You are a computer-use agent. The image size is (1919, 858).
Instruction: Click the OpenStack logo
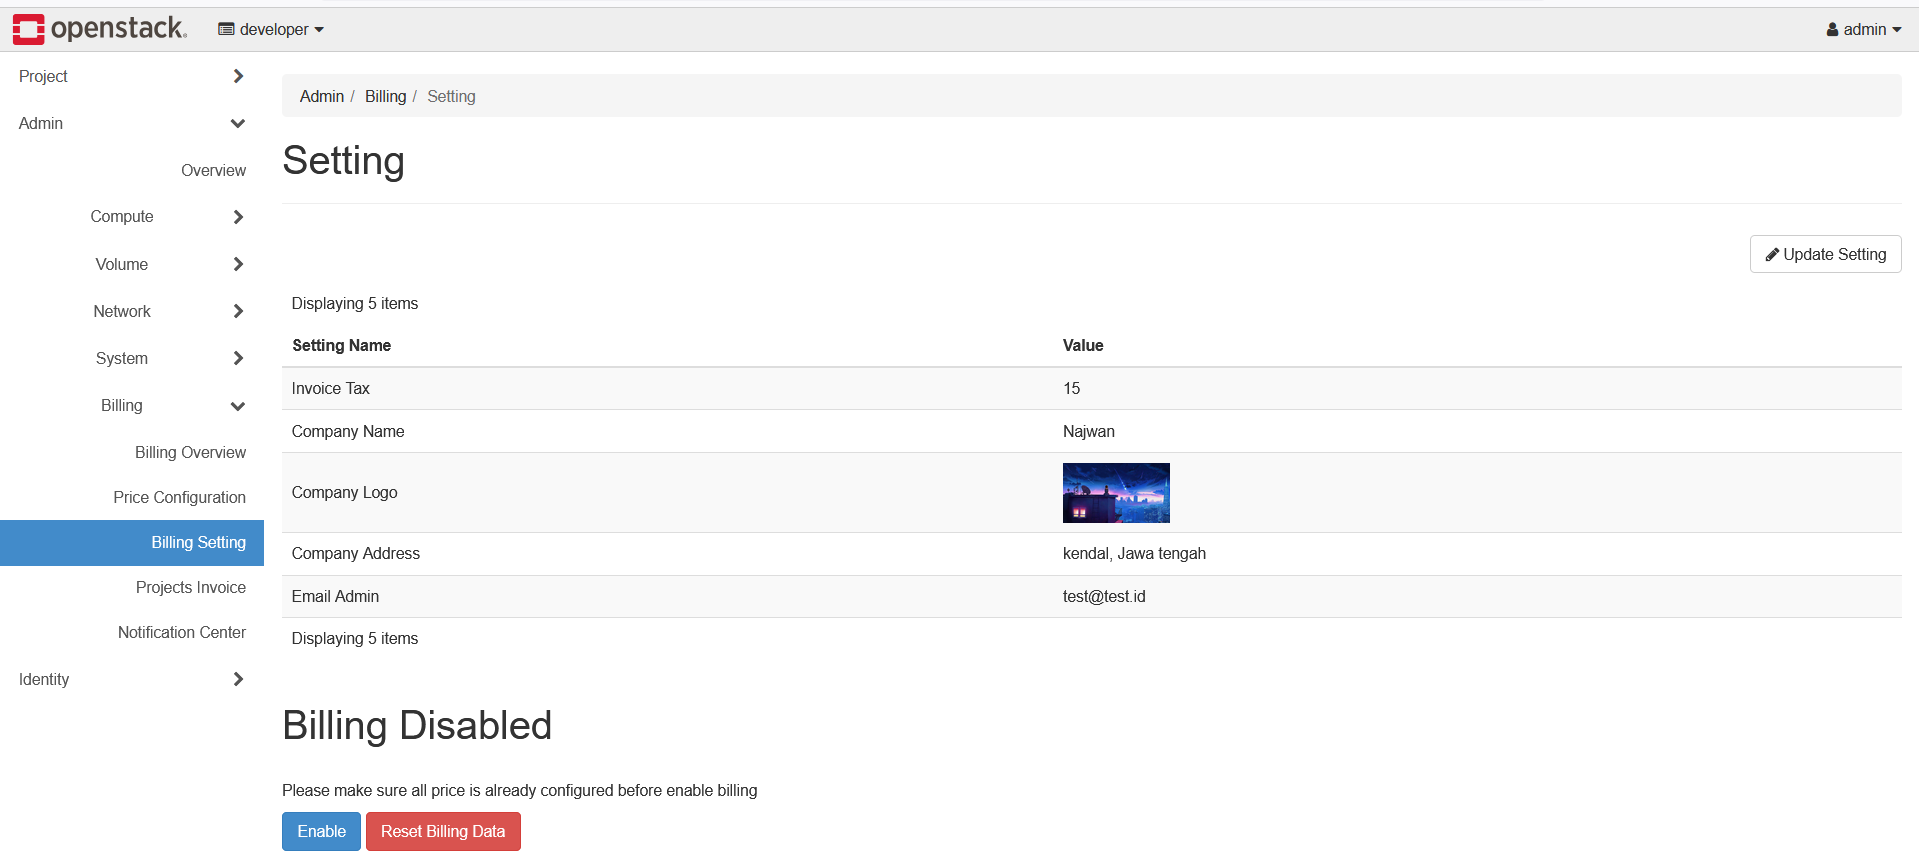click(99, 29)
